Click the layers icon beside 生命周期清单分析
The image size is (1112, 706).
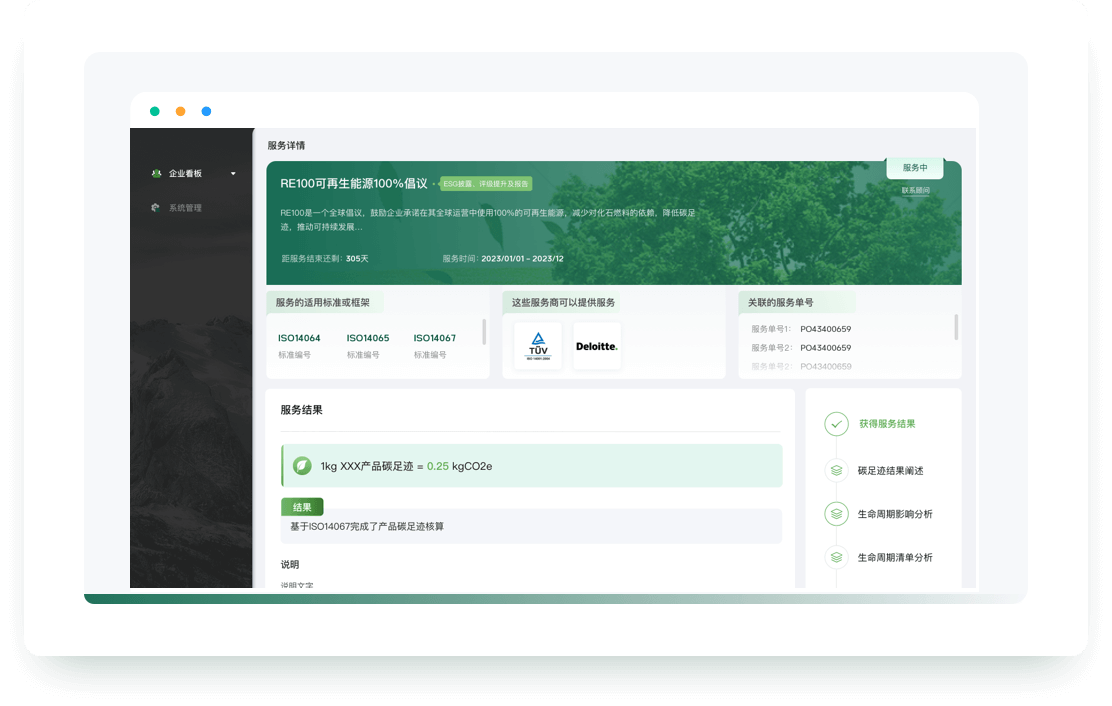pos(836,557)
